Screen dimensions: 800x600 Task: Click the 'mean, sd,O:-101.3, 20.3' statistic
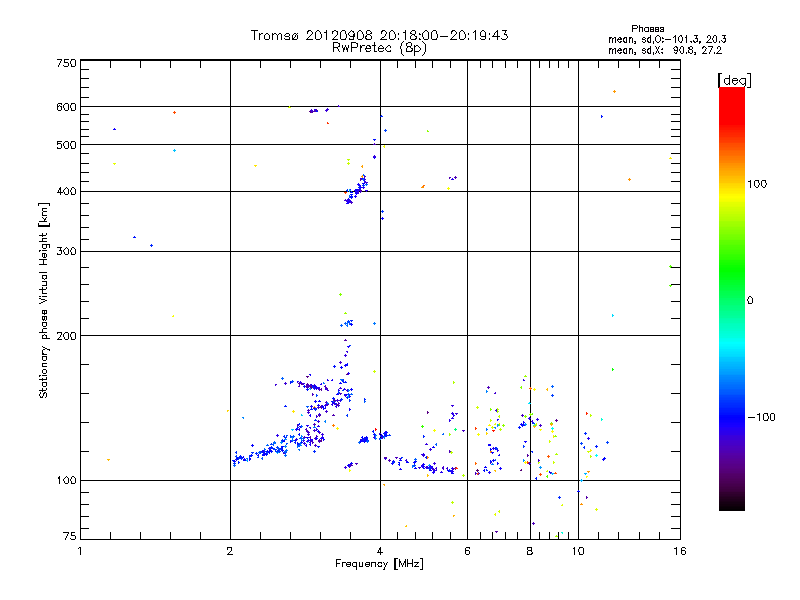pos(667,39)
